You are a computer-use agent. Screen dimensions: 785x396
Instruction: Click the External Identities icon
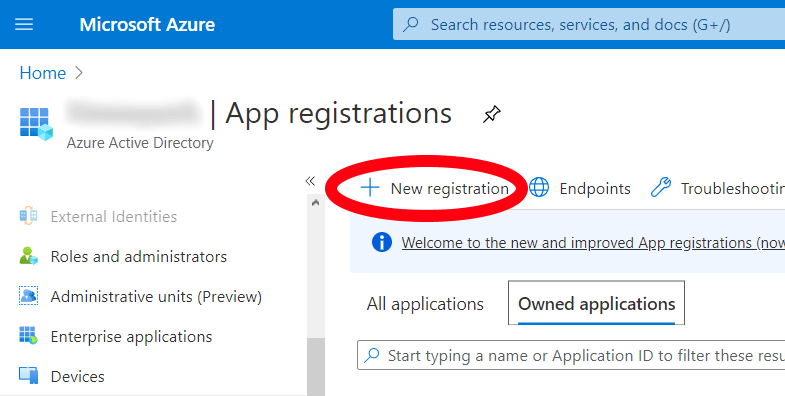click(x=28, y=216)
